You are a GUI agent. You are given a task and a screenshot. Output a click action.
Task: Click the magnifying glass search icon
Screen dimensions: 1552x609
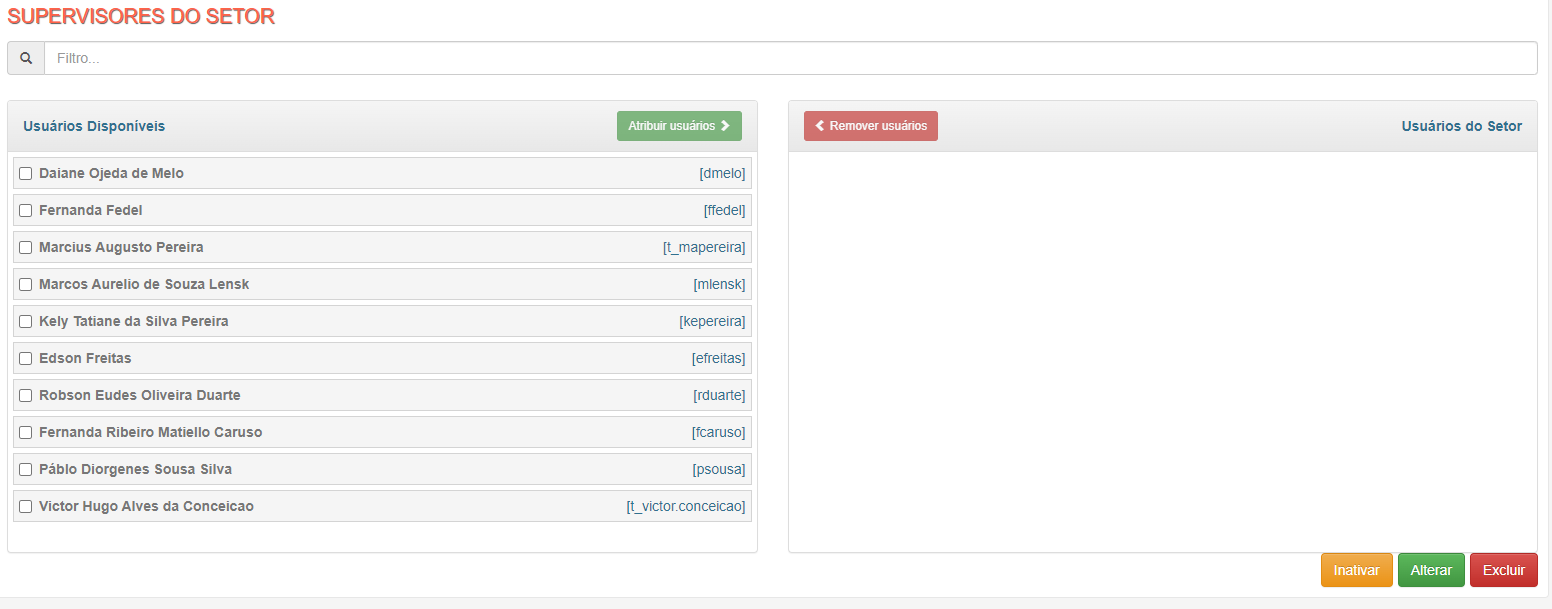(26, 58)
